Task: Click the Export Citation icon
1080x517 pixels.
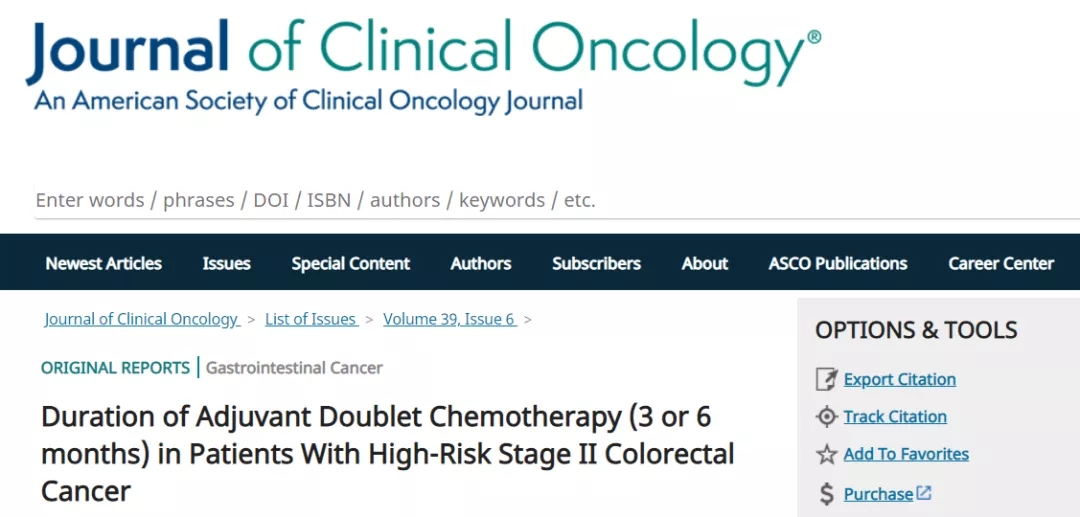Action: (x=826, y=380)
